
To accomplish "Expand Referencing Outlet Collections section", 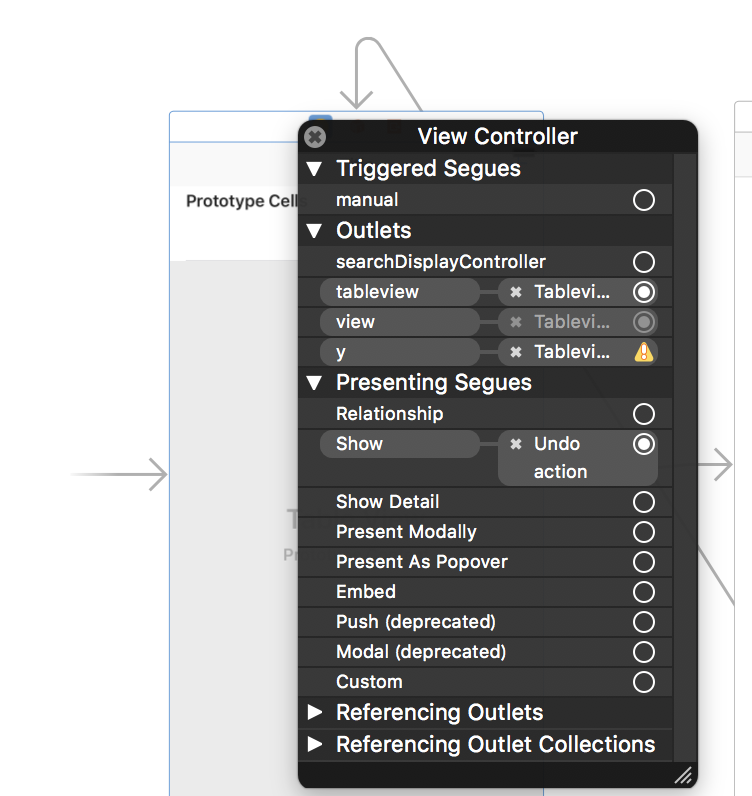I will (x=315, y=744).
